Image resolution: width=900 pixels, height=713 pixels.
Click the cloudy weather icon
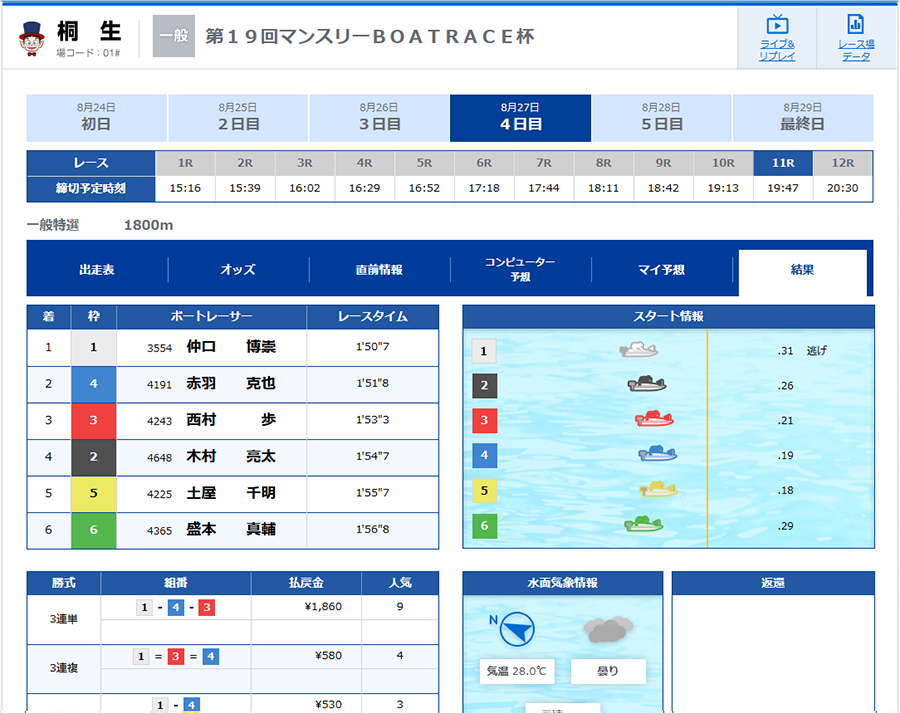click(x=608, y=629)
